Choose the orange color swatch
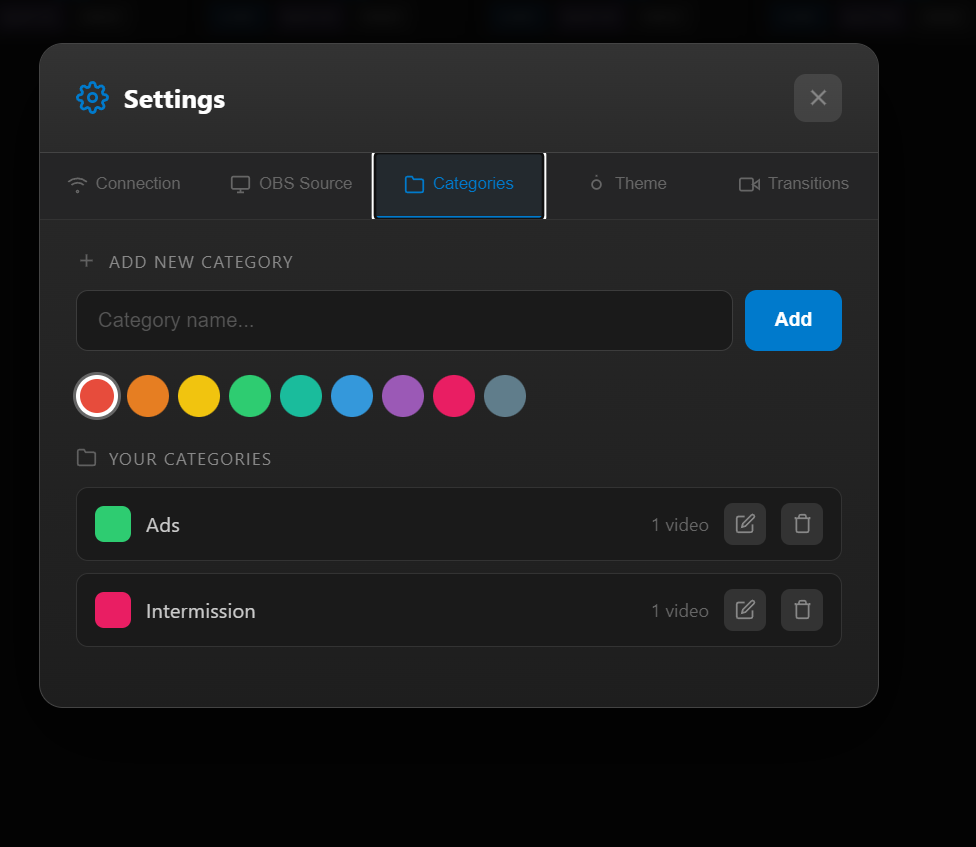This screenshot has width=976, height=847. tap(148, 396)
